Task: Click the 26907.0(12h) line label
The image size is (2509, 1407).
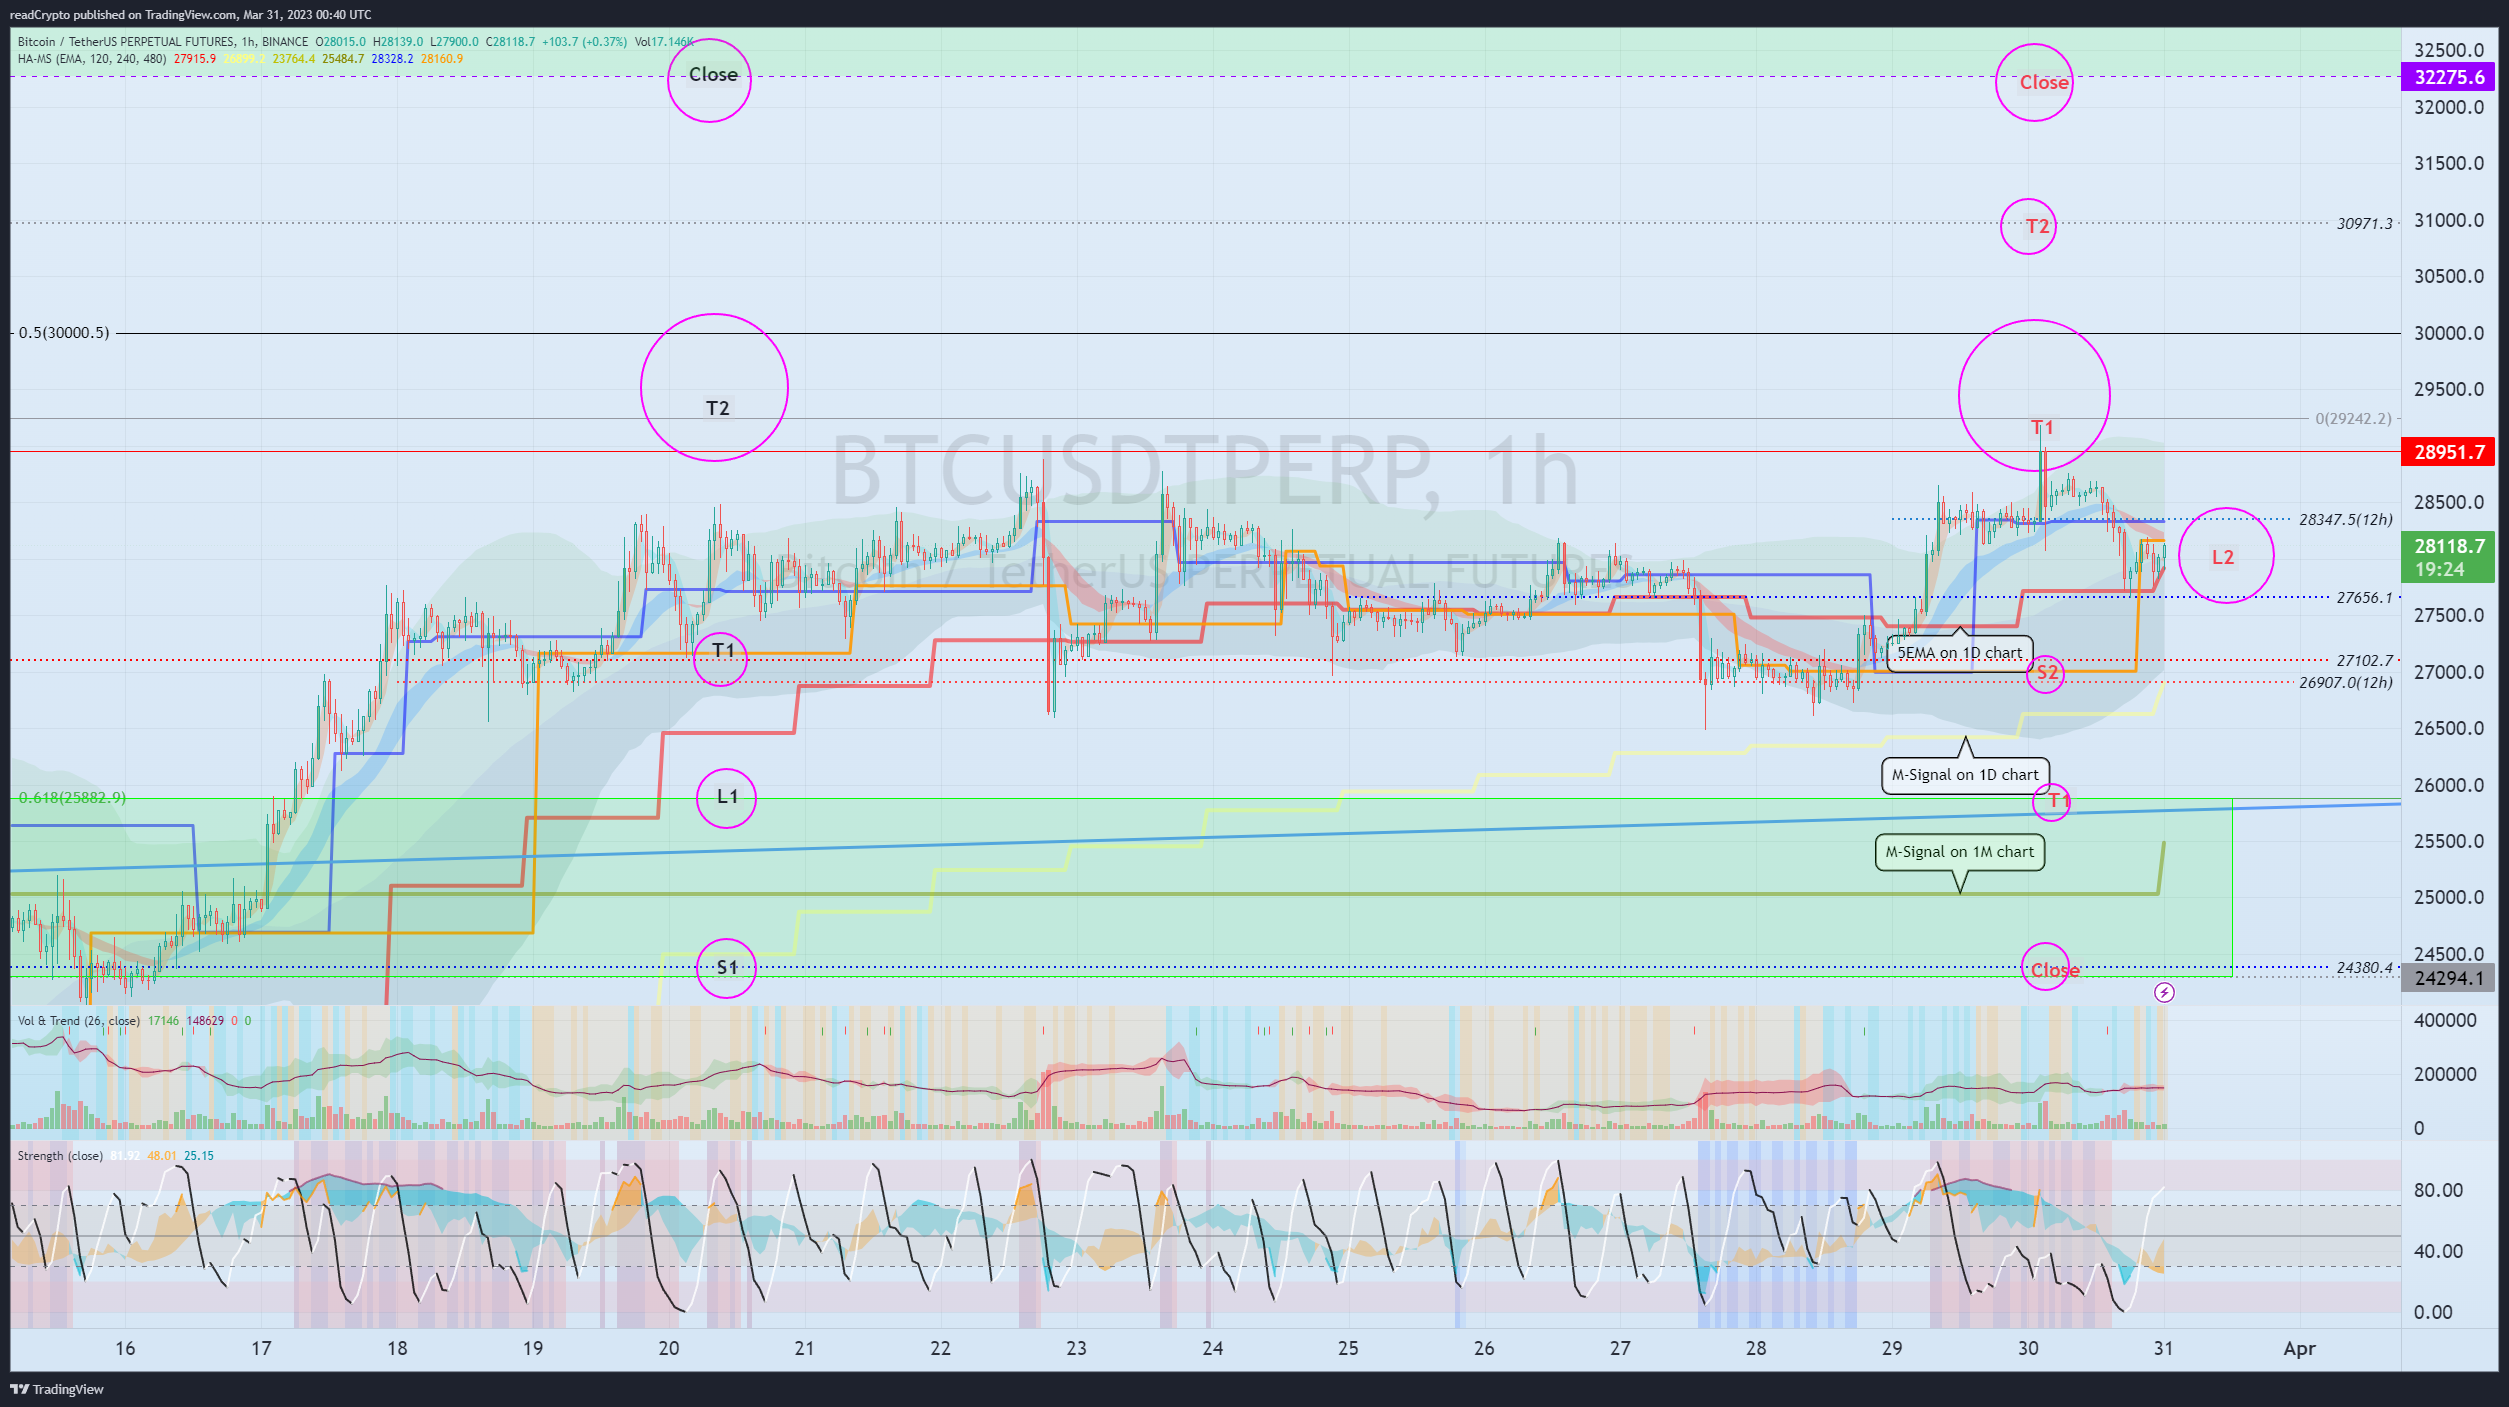Action: [2346, 682]
